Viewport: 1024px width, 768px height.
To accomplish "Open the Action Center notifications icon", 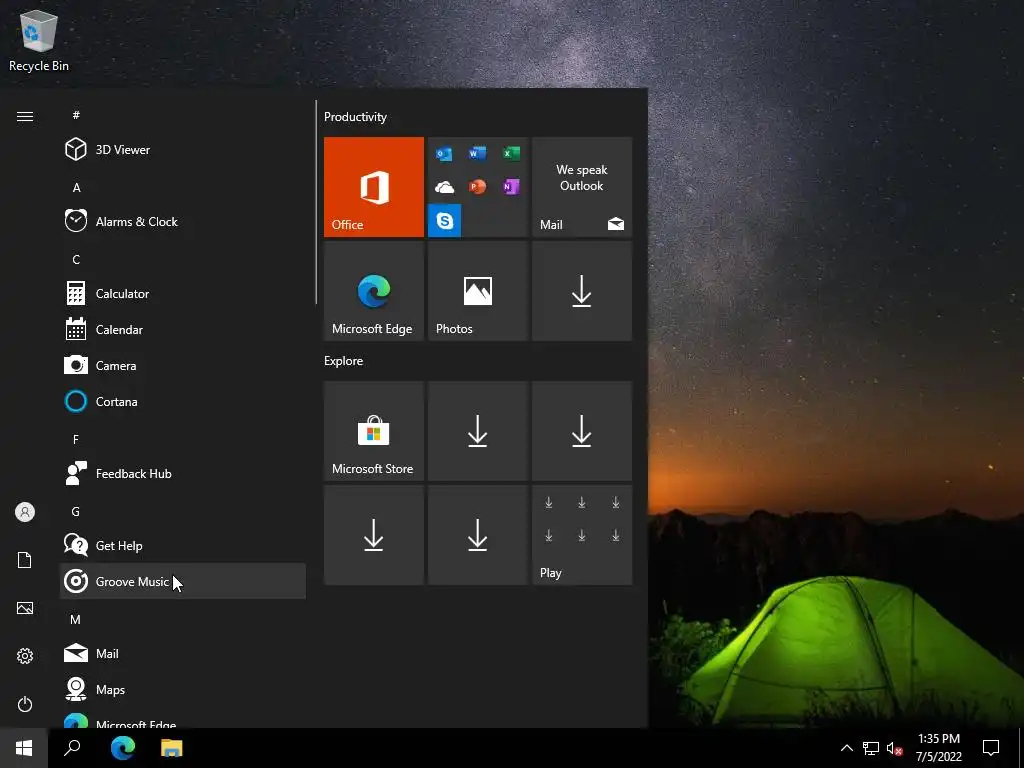I will point(991,748).
